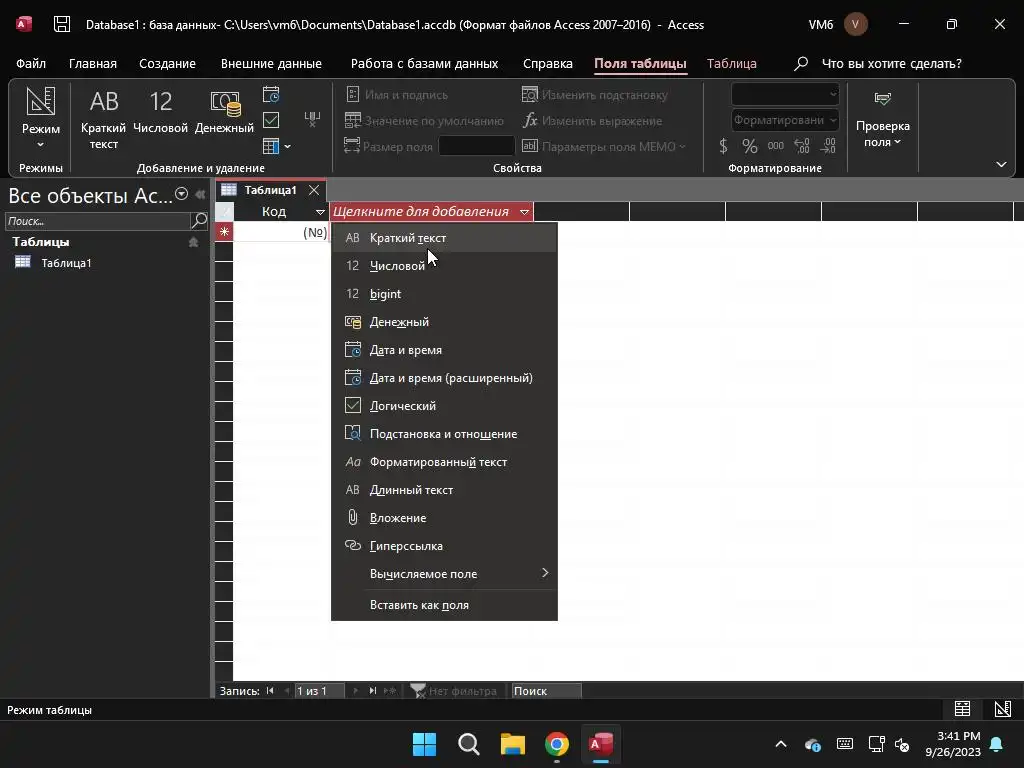Image resolution: width=1024 pixels, height=768 pixels.
Task: Click the yes/no checkbox field ribbon icon
Action: pyautogui.click(x=271, y=120)
